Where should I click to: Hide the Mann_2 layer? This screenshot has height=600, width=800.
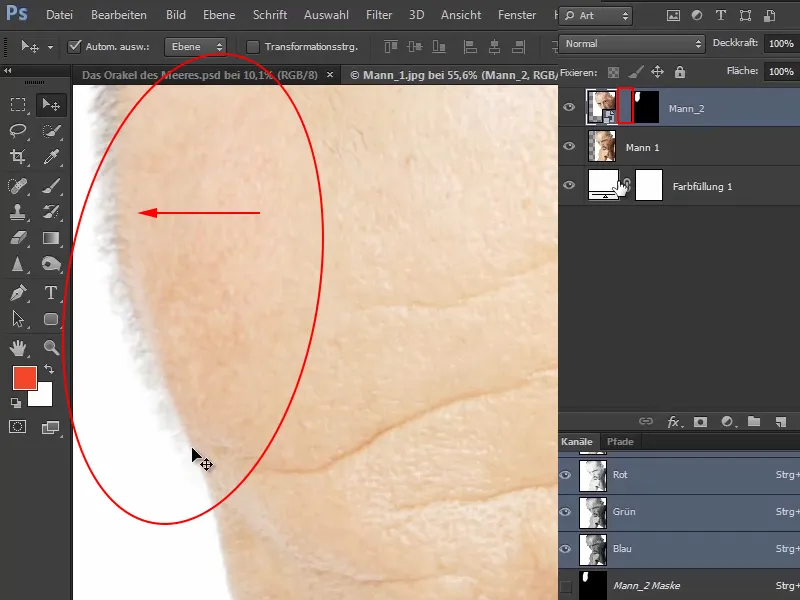(569, 107)
